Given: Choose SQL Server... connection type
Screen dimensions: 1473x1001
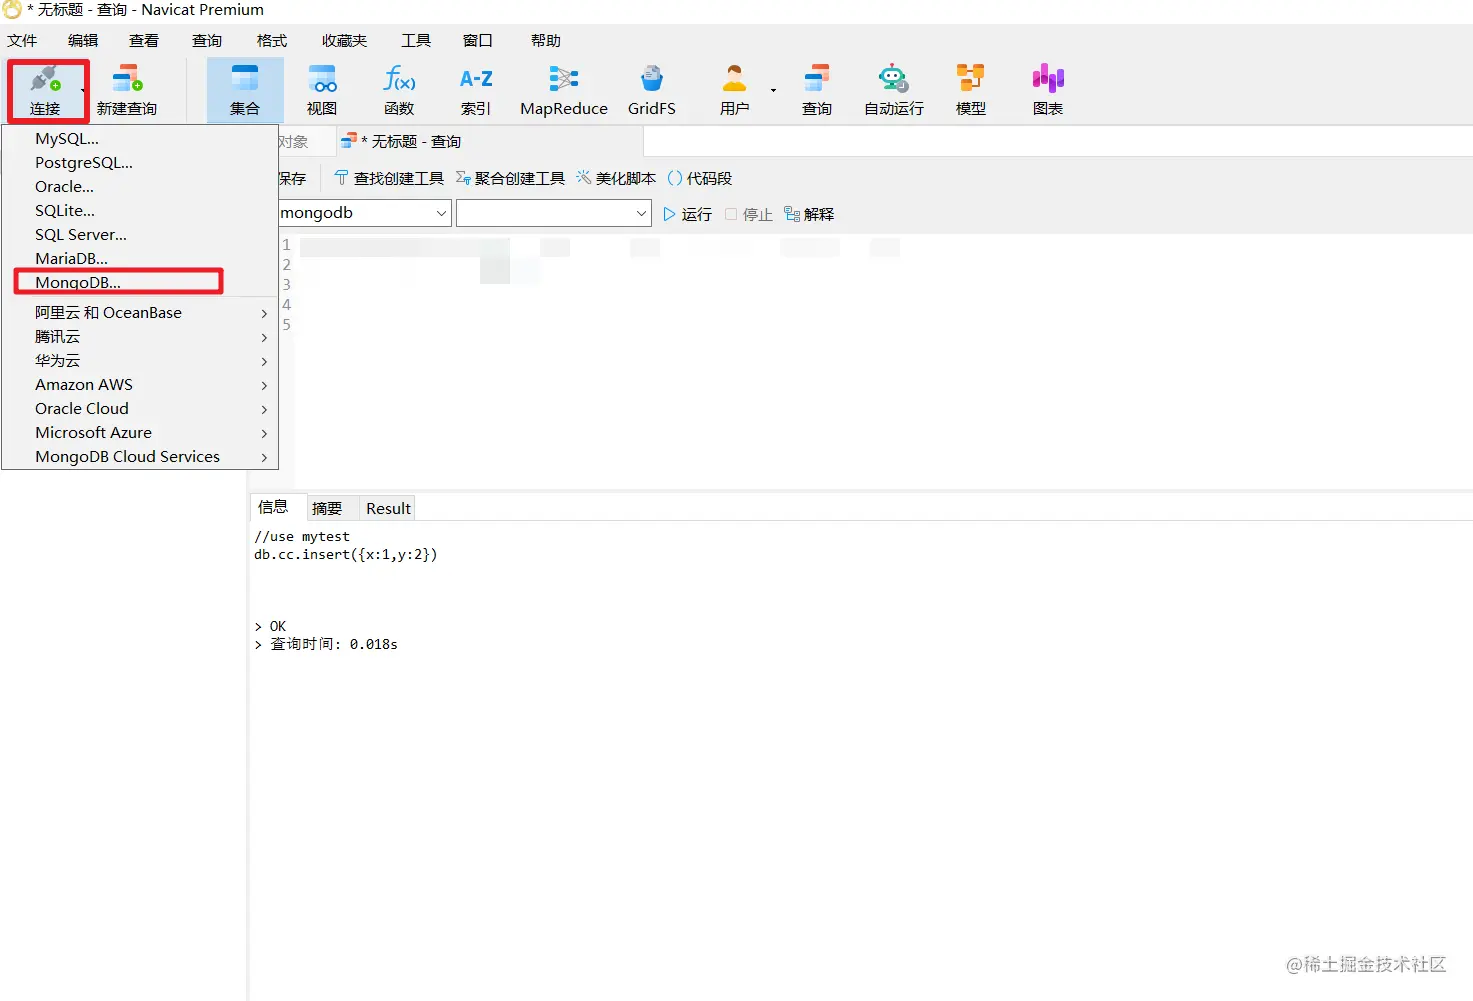Looking at the screenshot, I should [140, 235].
